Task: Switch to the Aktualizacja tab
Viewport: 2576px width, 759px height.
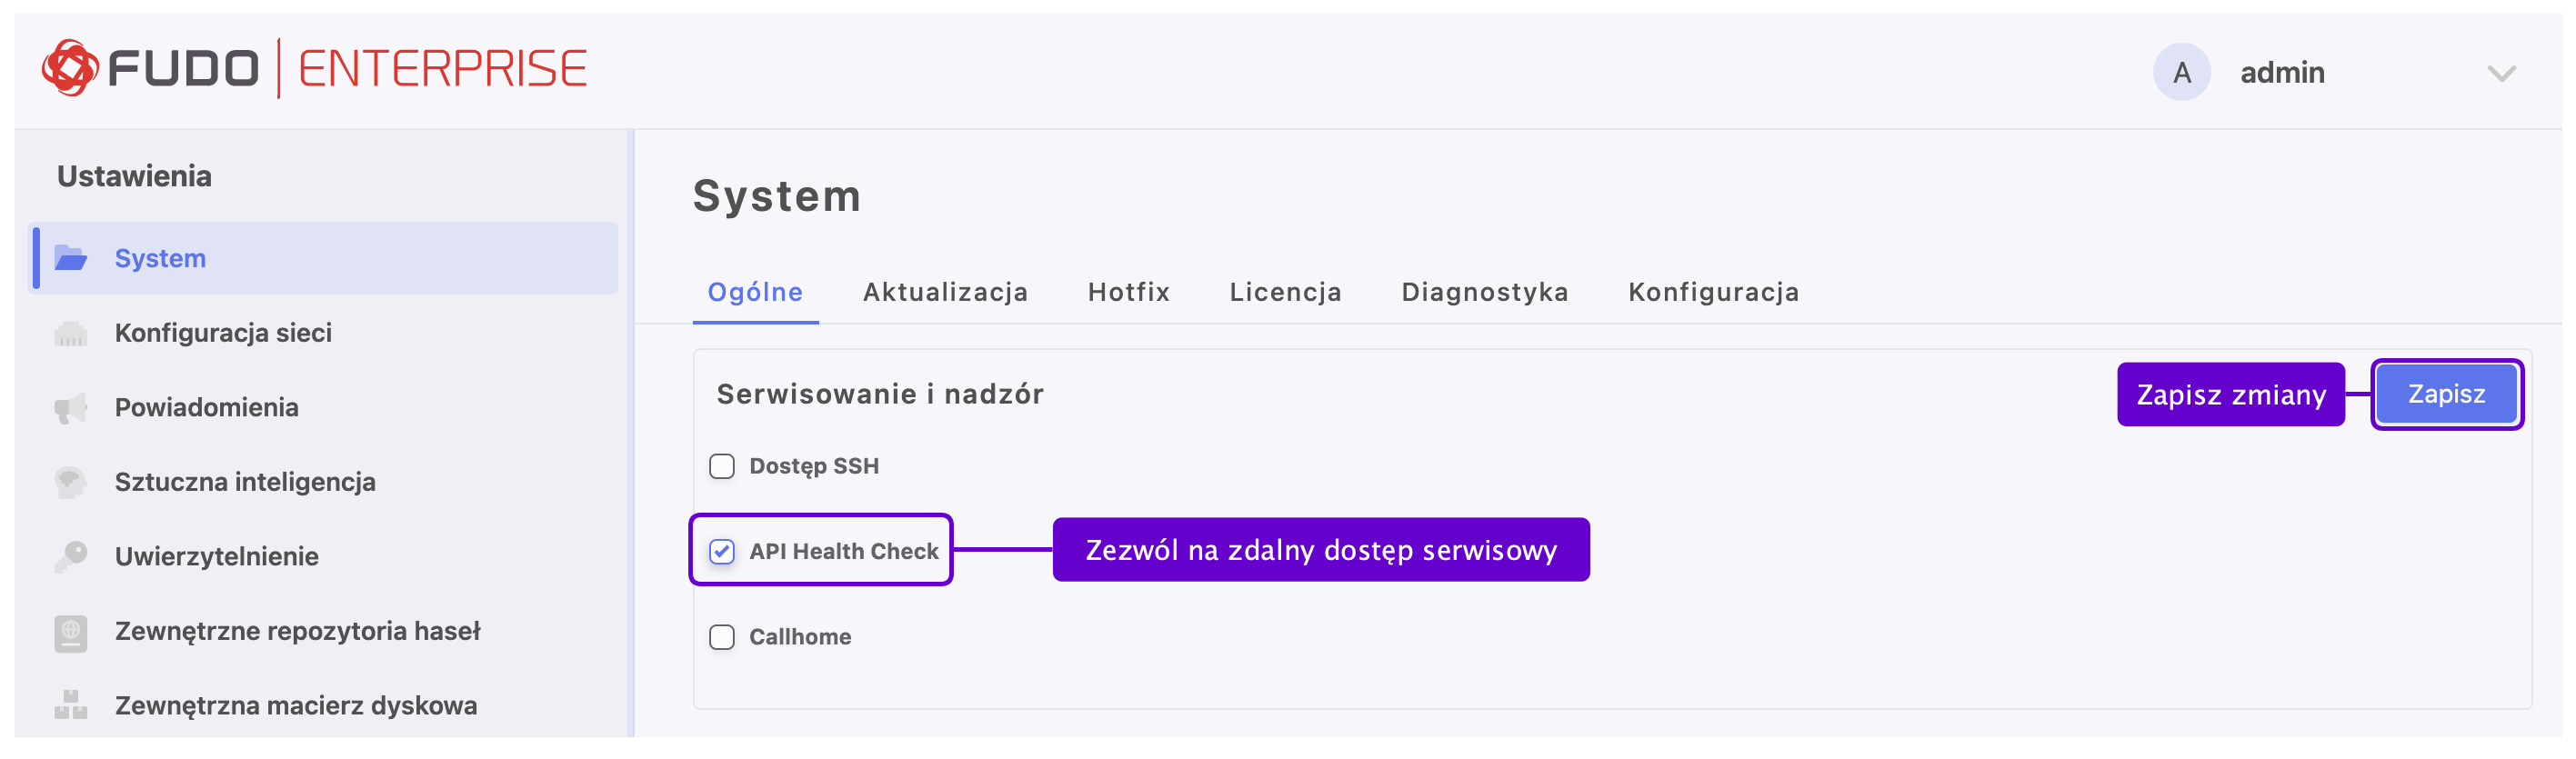Action: [x=945, y=292]
